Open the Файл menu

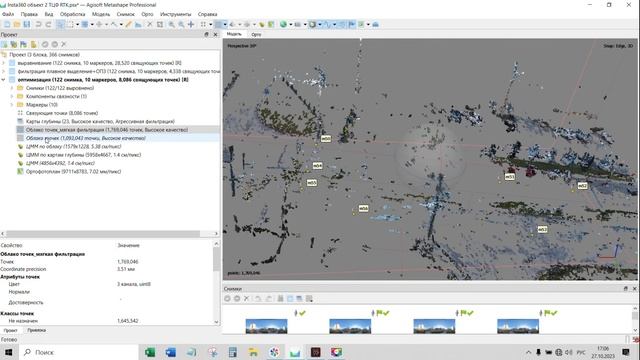pyautogui.click(x=8, y=14)
